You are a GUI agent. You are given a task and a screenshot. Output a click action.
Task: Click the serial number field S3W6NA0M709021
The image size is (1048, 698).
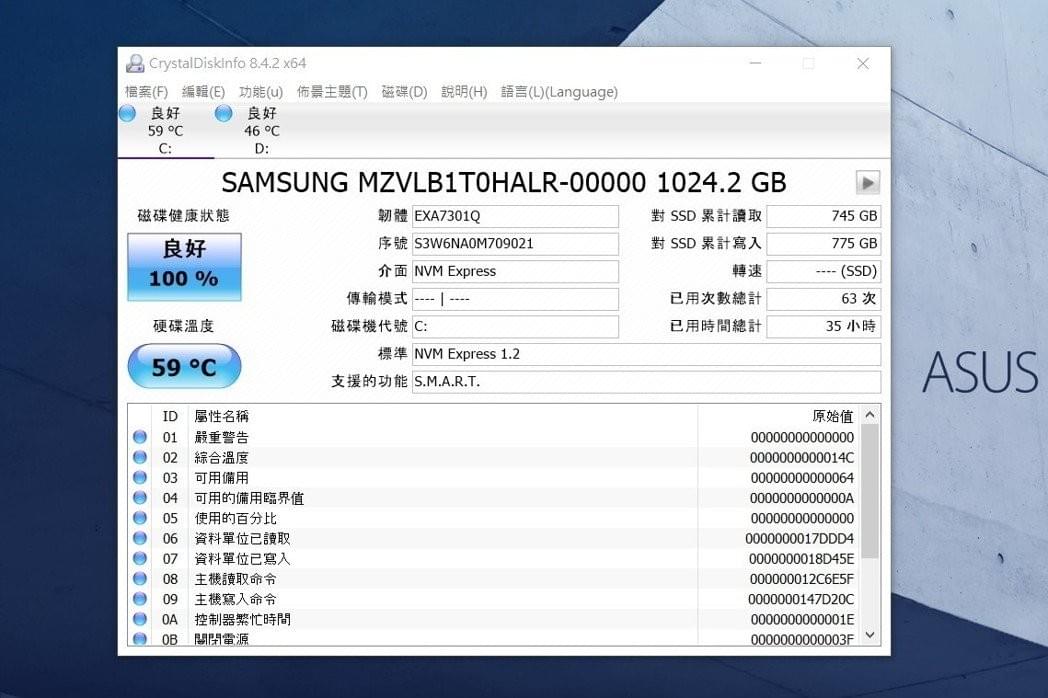click(x=515, y=243)
